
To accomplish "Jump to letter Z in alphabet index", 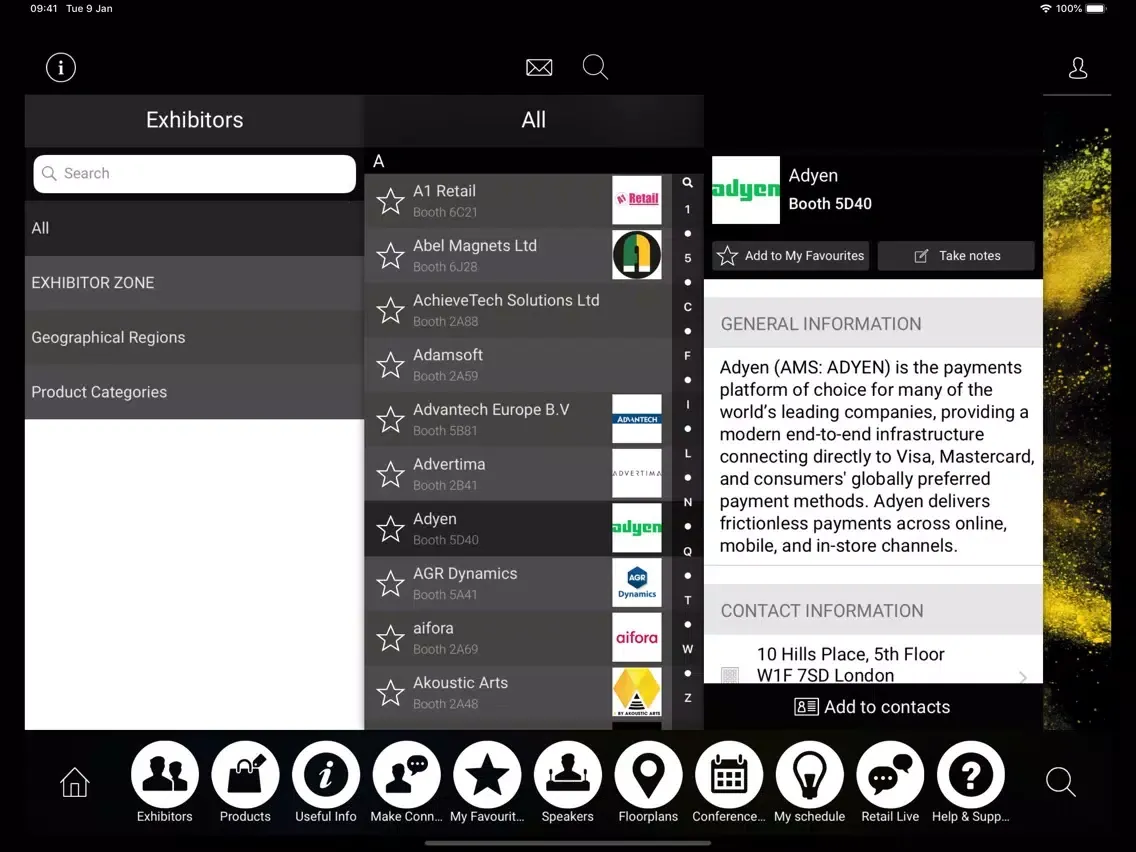I will click(688, 698).
